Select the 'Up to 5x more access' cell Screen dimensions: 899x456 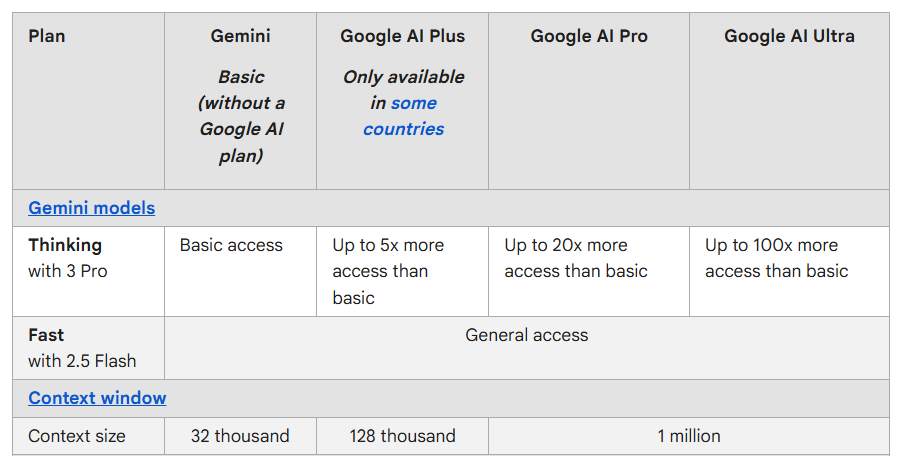pyautogui.click(x=388, y=271)
